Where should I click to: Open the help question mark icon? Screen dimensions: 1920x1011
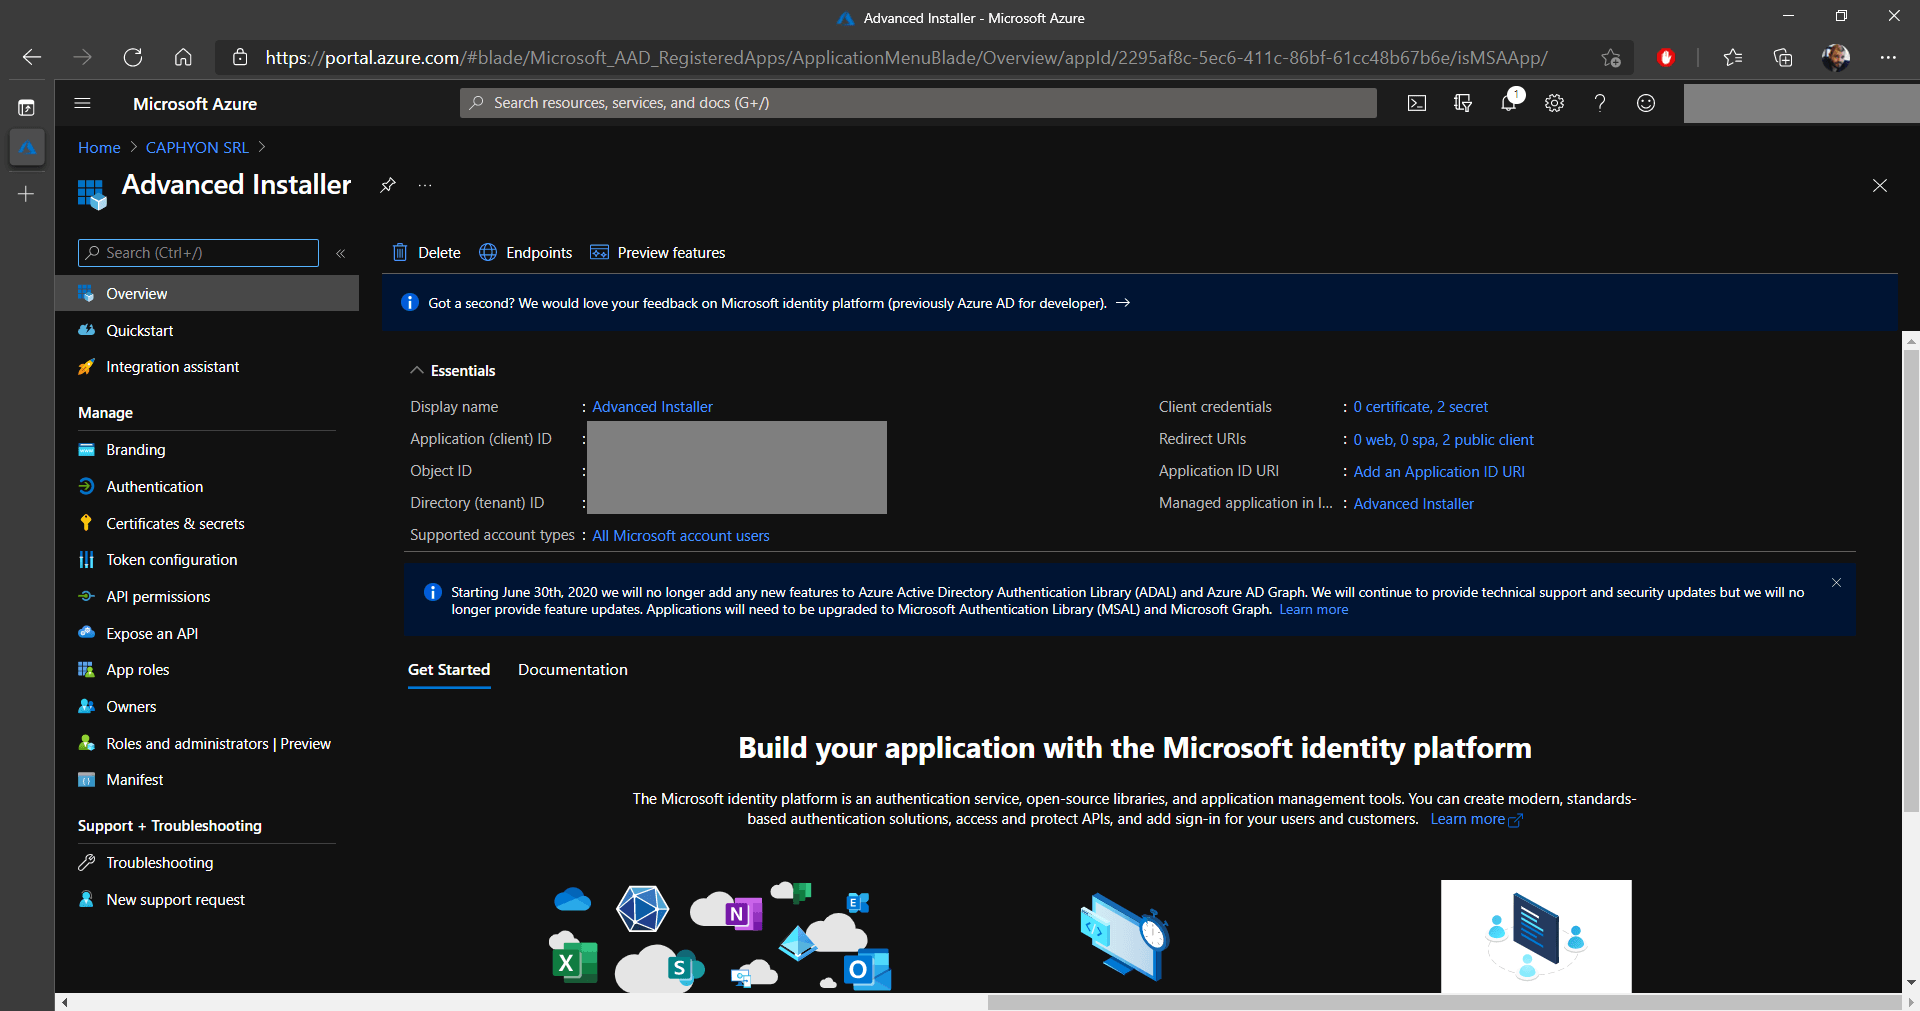click(1600, 103)
